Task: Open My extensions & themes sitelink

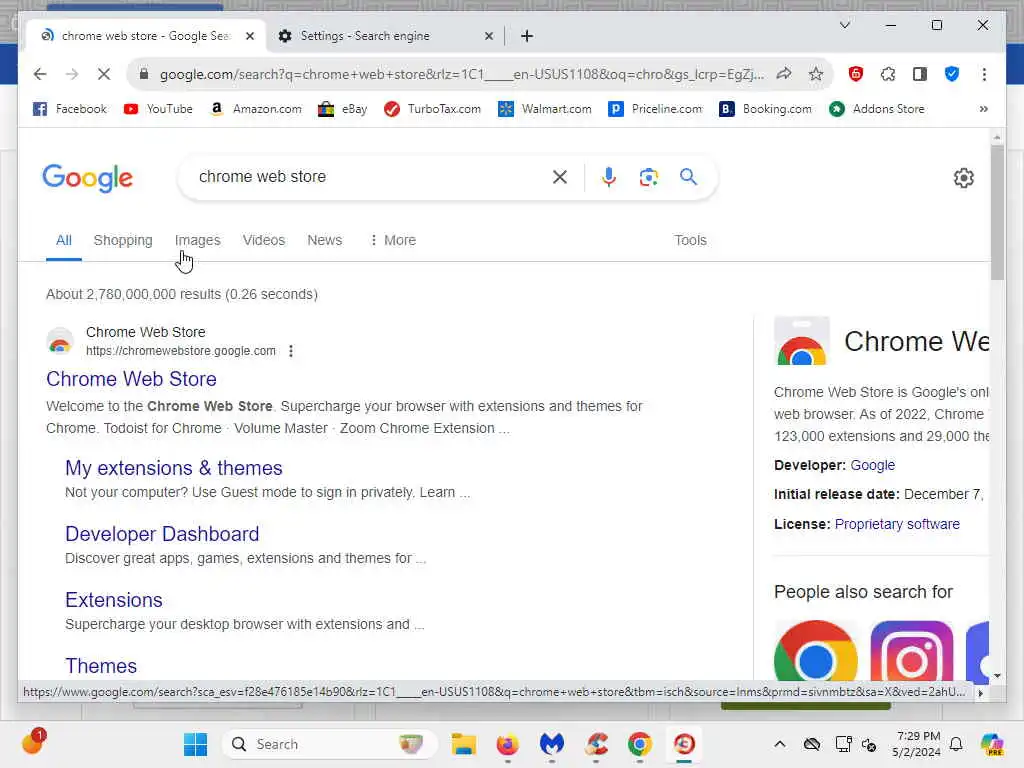Action: pyautogui.click(x=174, y=468)
